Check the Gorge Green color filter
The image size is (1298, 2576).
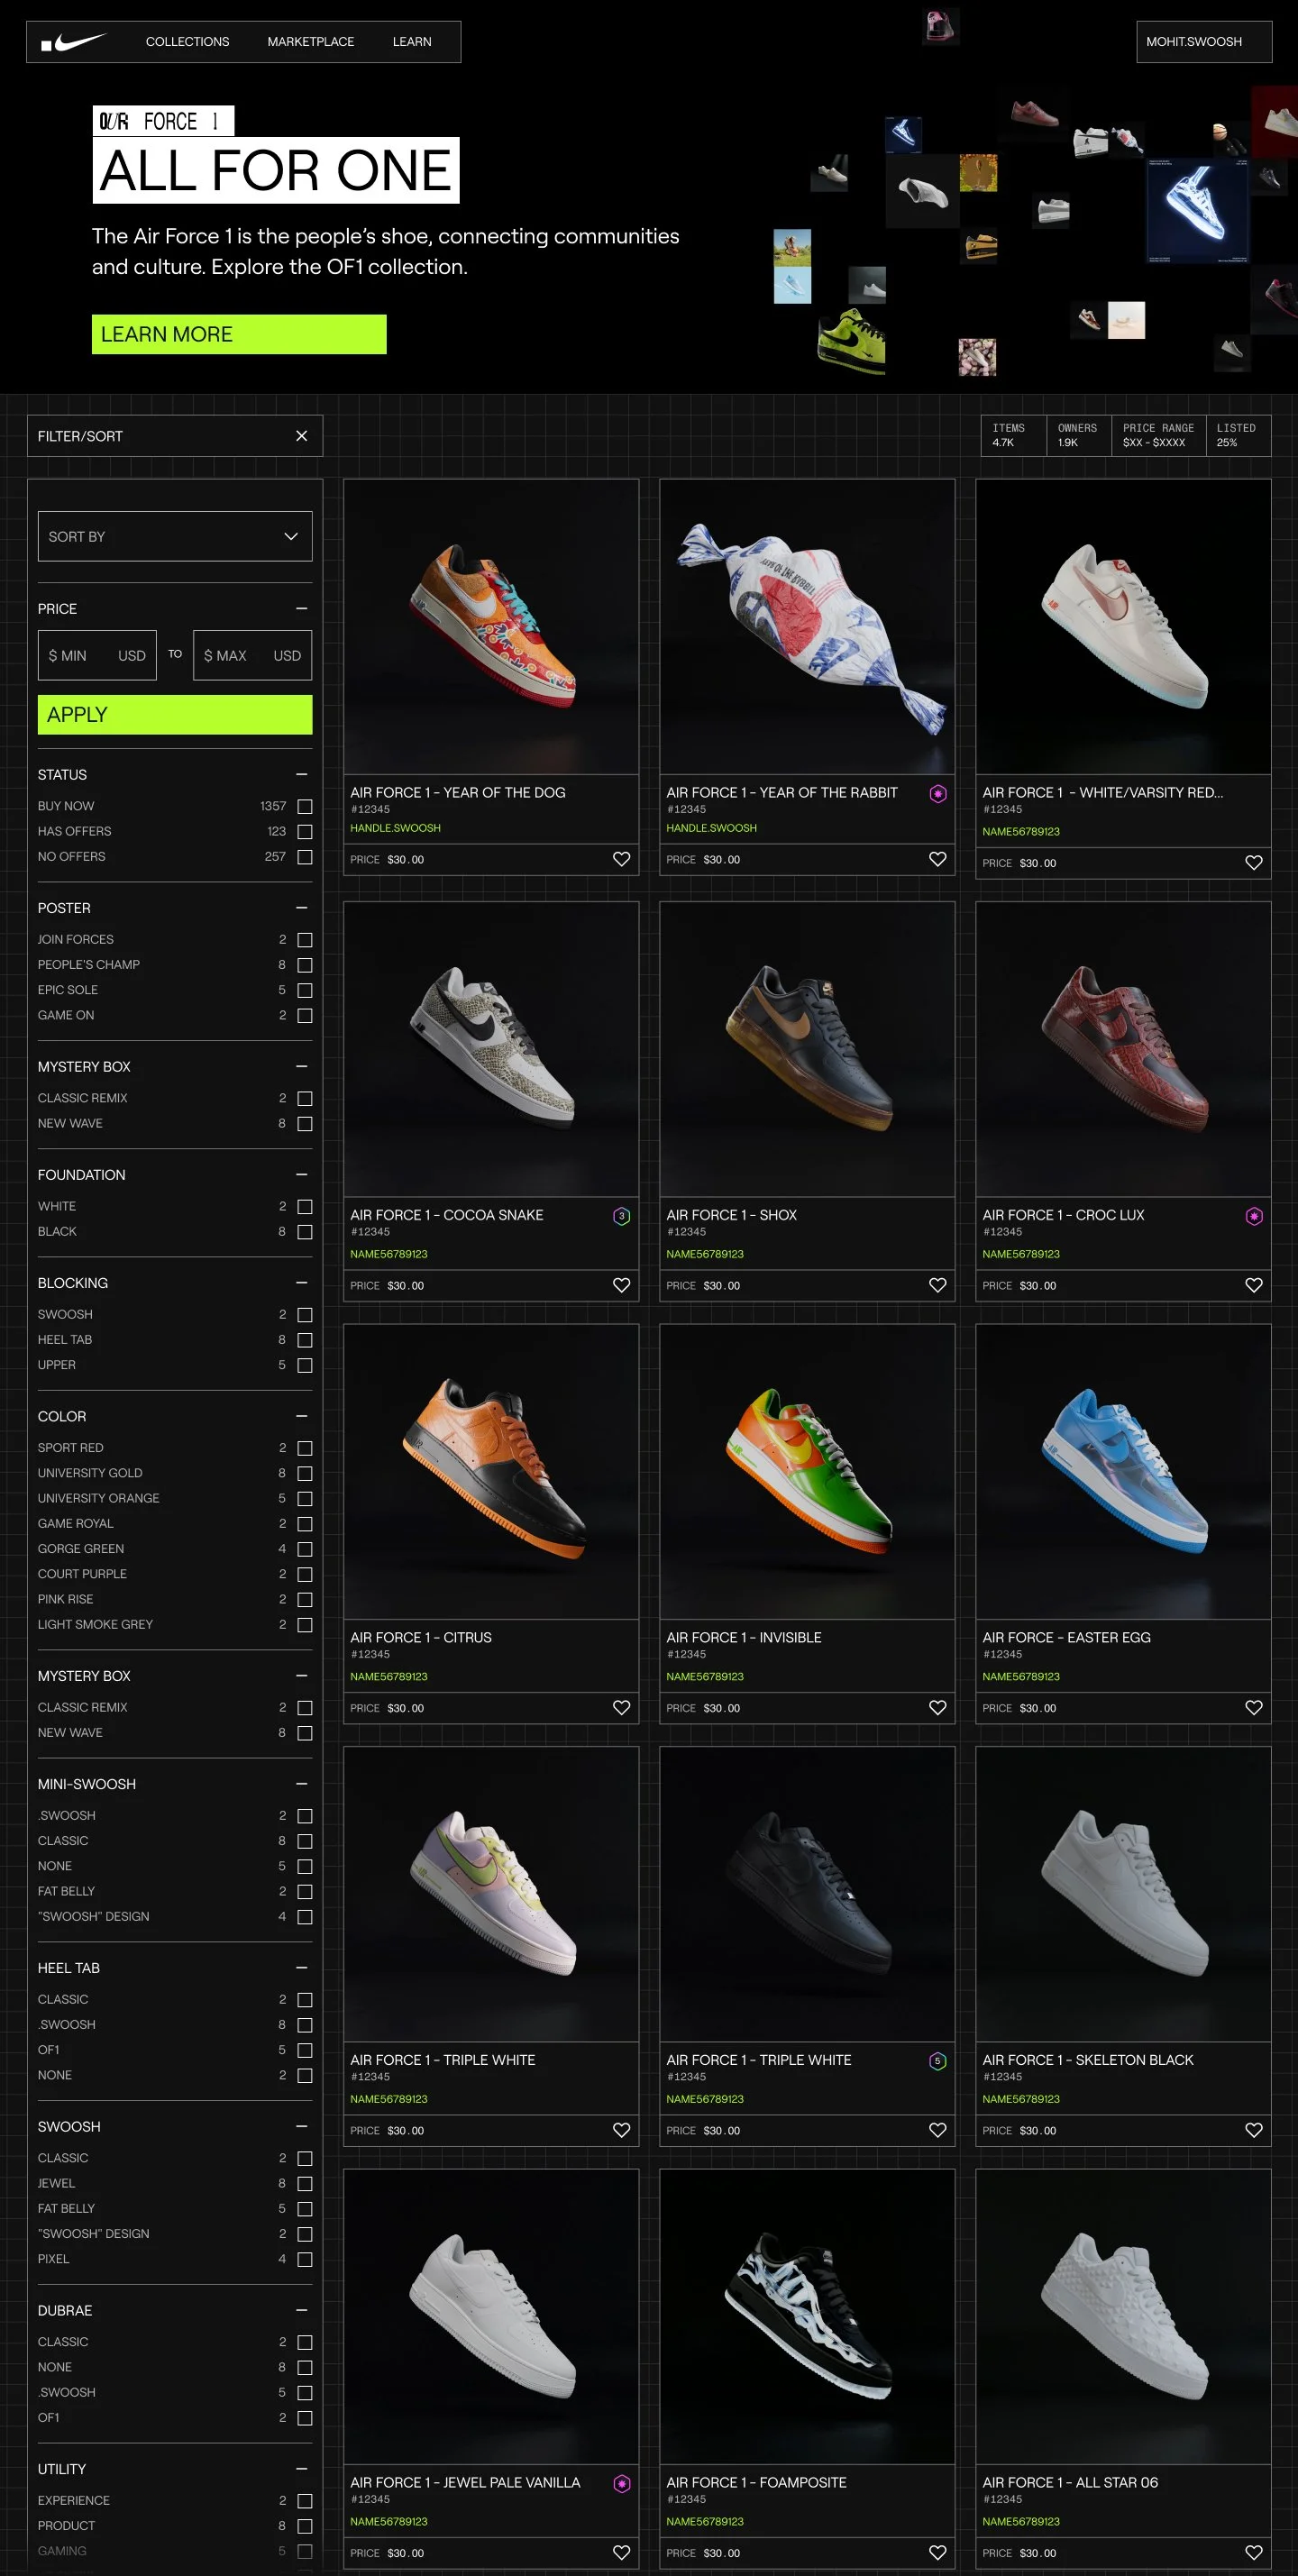tap(305, 1549)
